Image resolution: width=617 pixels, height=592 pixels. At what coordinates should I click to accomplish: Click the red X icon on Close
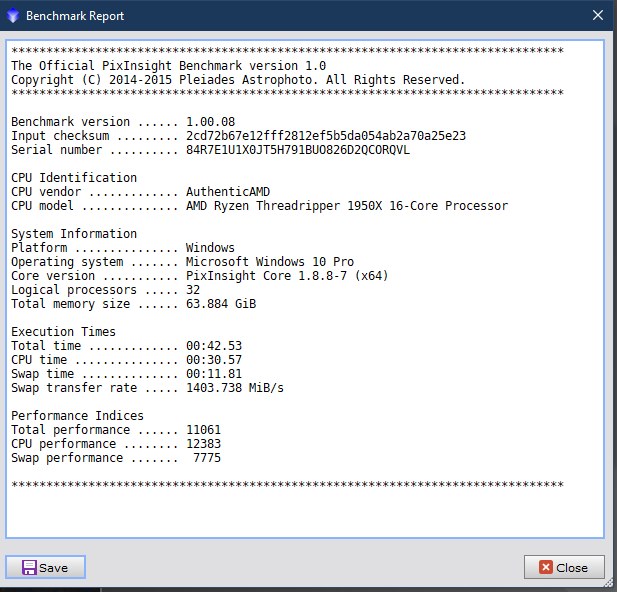[545, 567]
